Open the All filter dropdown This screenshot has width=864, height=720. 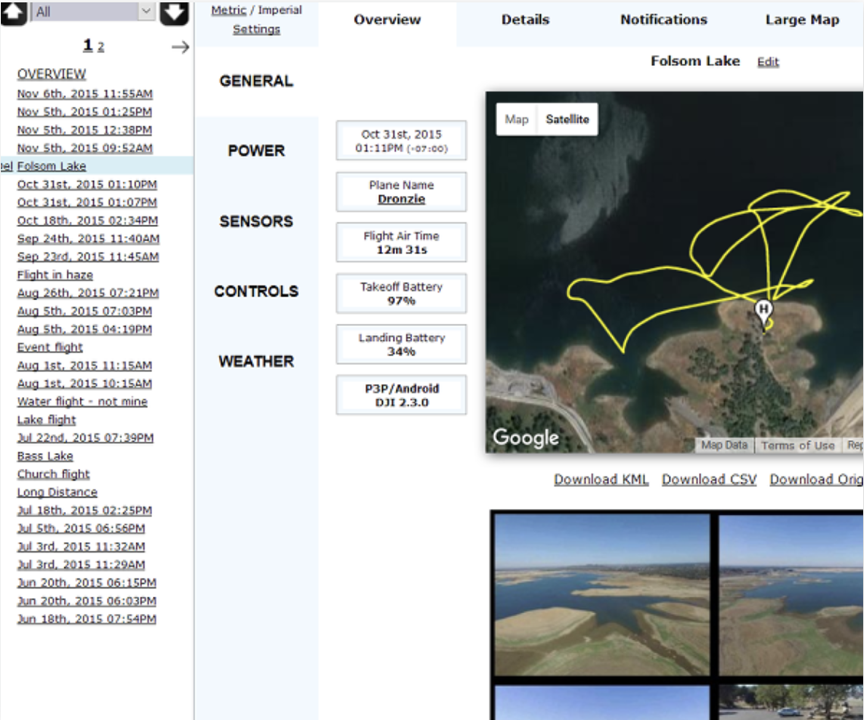[x=93, y=12]
